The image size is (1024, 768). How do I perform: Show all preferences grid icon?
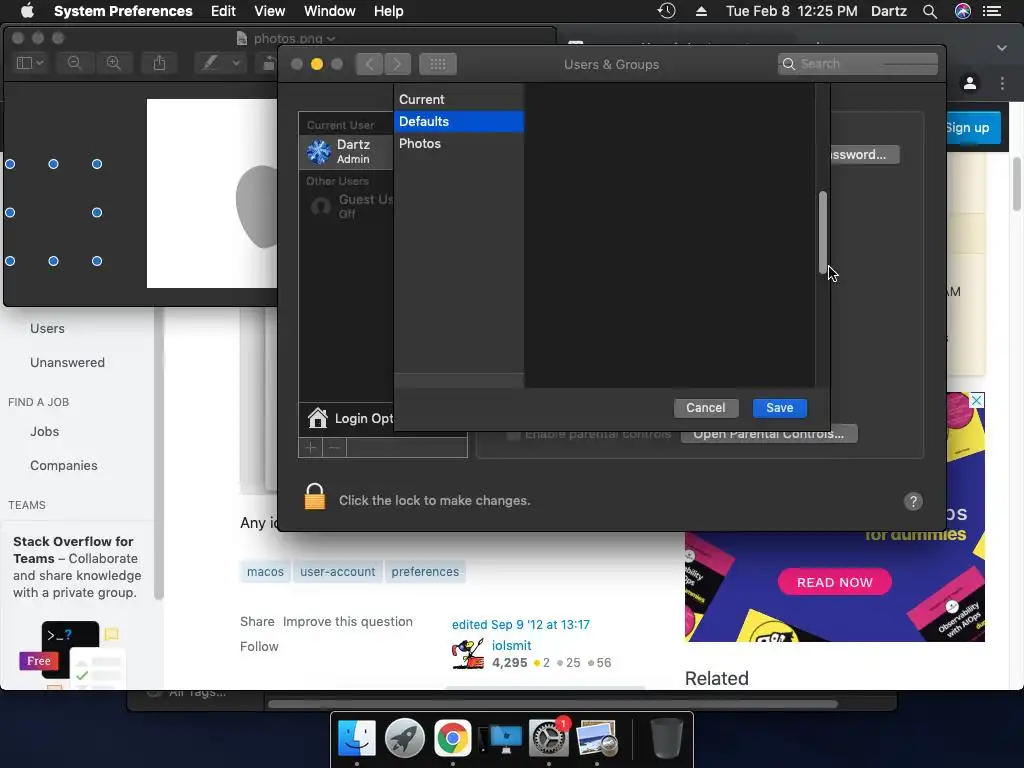[x=438, y=64]
